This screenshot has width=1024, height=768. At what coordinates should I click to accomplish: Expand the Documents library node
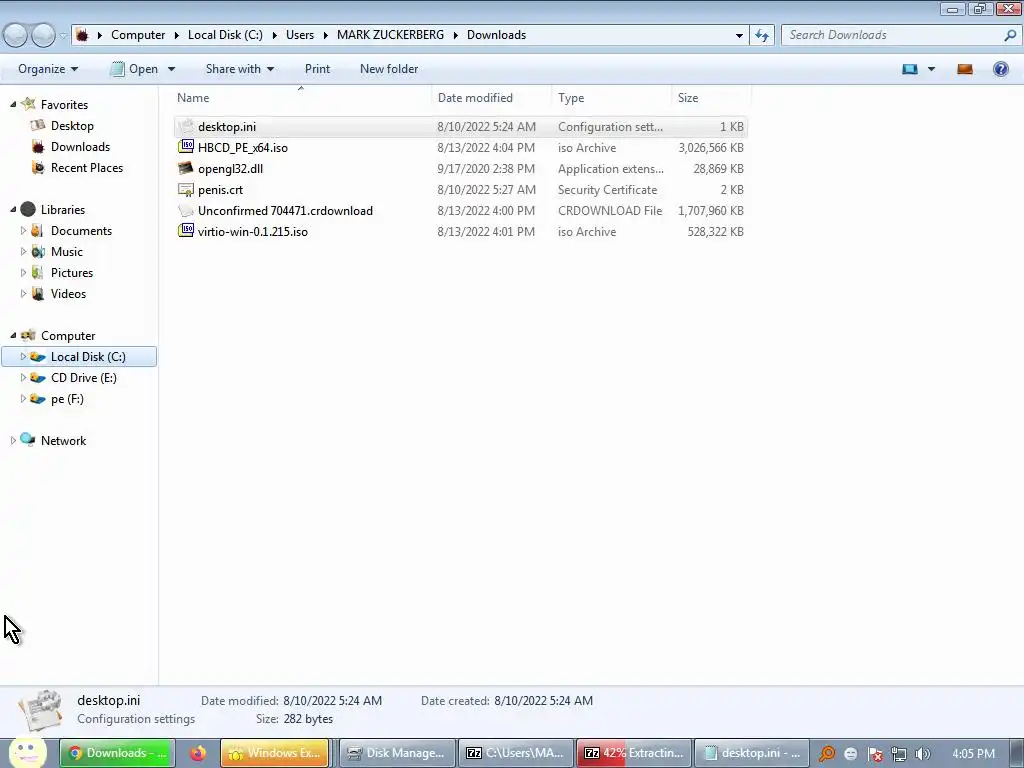pyautogui.click(x=24, y=231)
